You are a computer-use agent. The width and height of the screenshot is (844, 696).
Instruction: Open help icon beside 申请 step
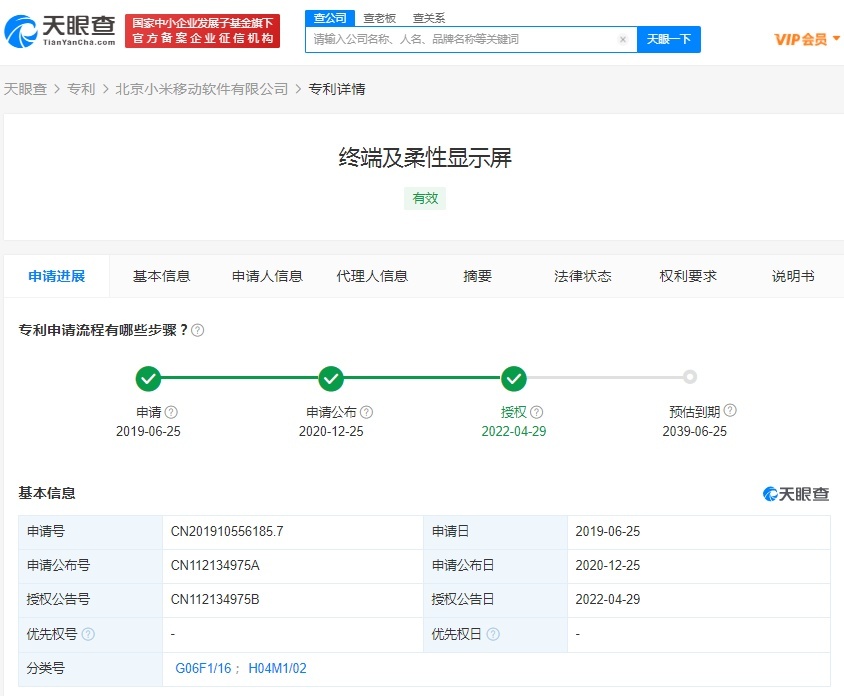tap(171, 412)
